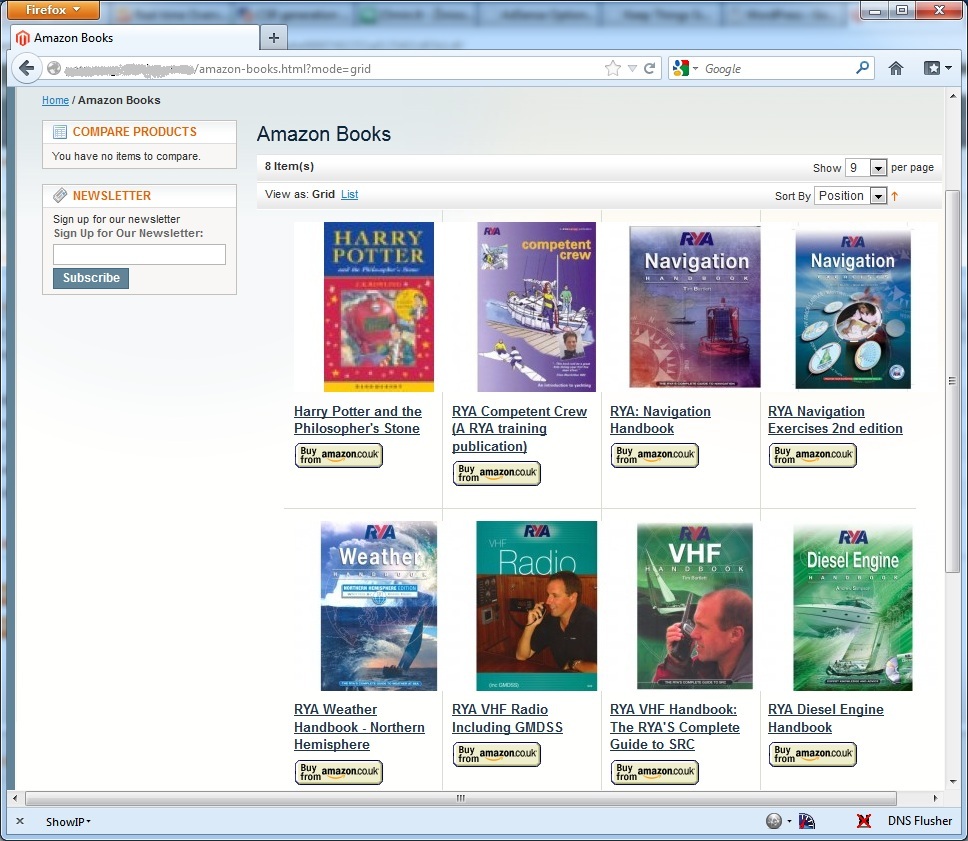
Task: Buy Harry Potter from amazon.co.uk button
Action: tap(339, 455)
